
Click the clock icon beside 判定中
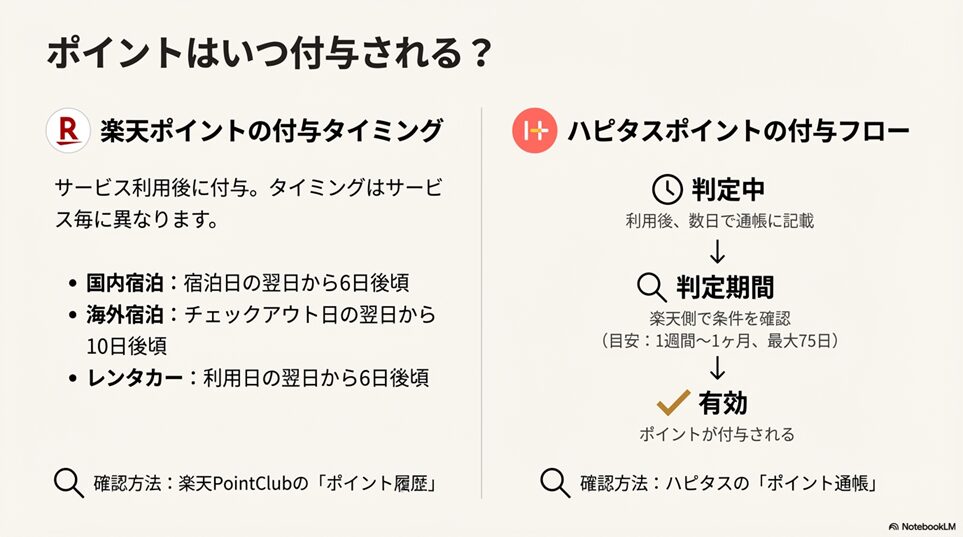coord(666,189)
